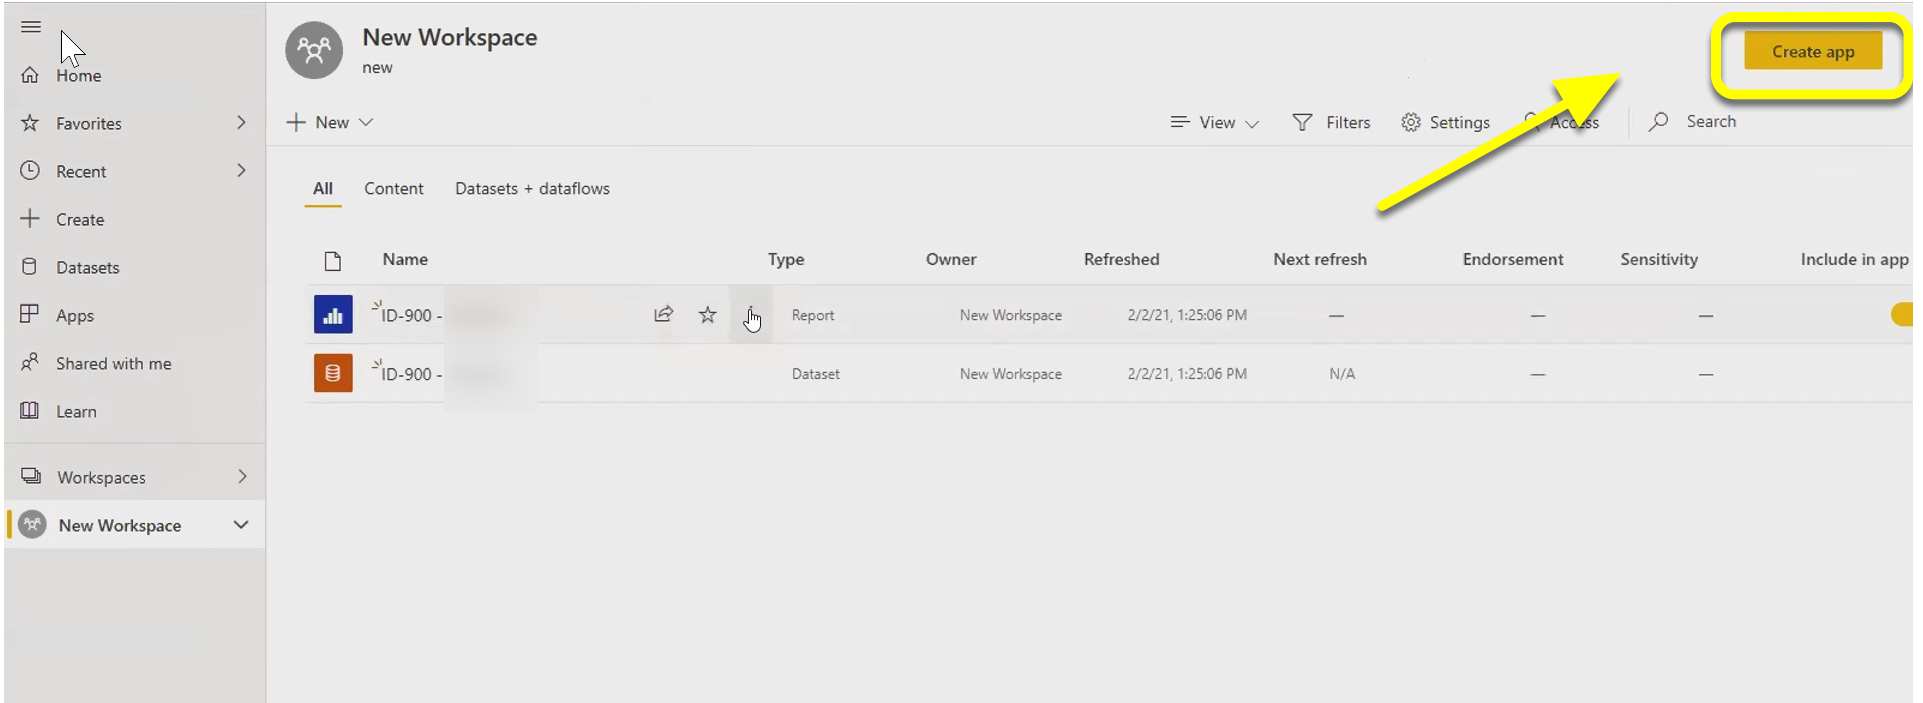Image resolution: width=1923 pixels, height=703 pixels.
Task: Expand the Workspaces flyout chevron
Action: pos(242,476)
